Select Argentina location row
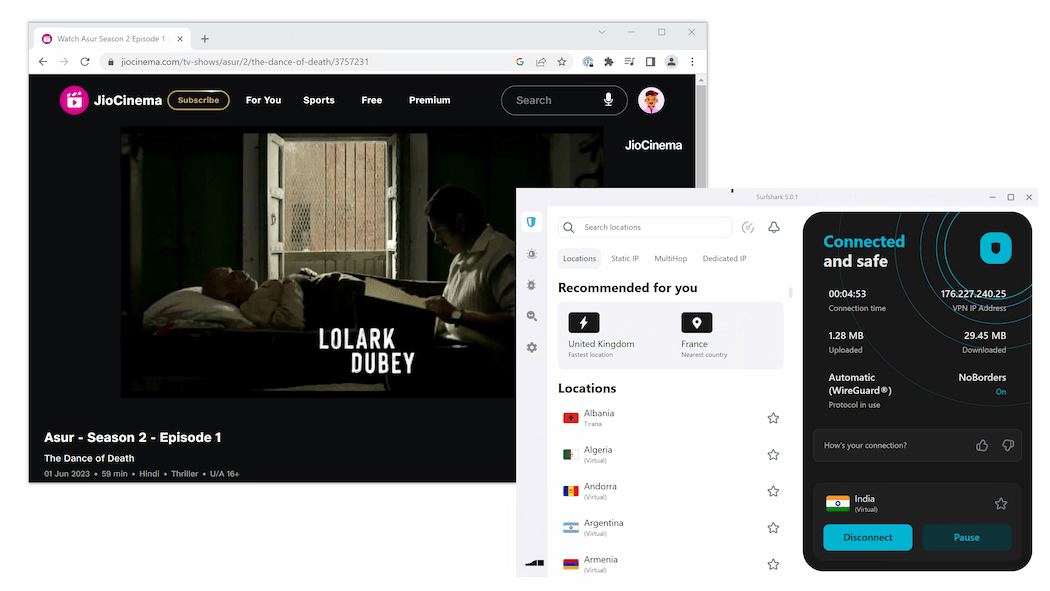This screenshot has width=1050, height=591. [670, 528]
